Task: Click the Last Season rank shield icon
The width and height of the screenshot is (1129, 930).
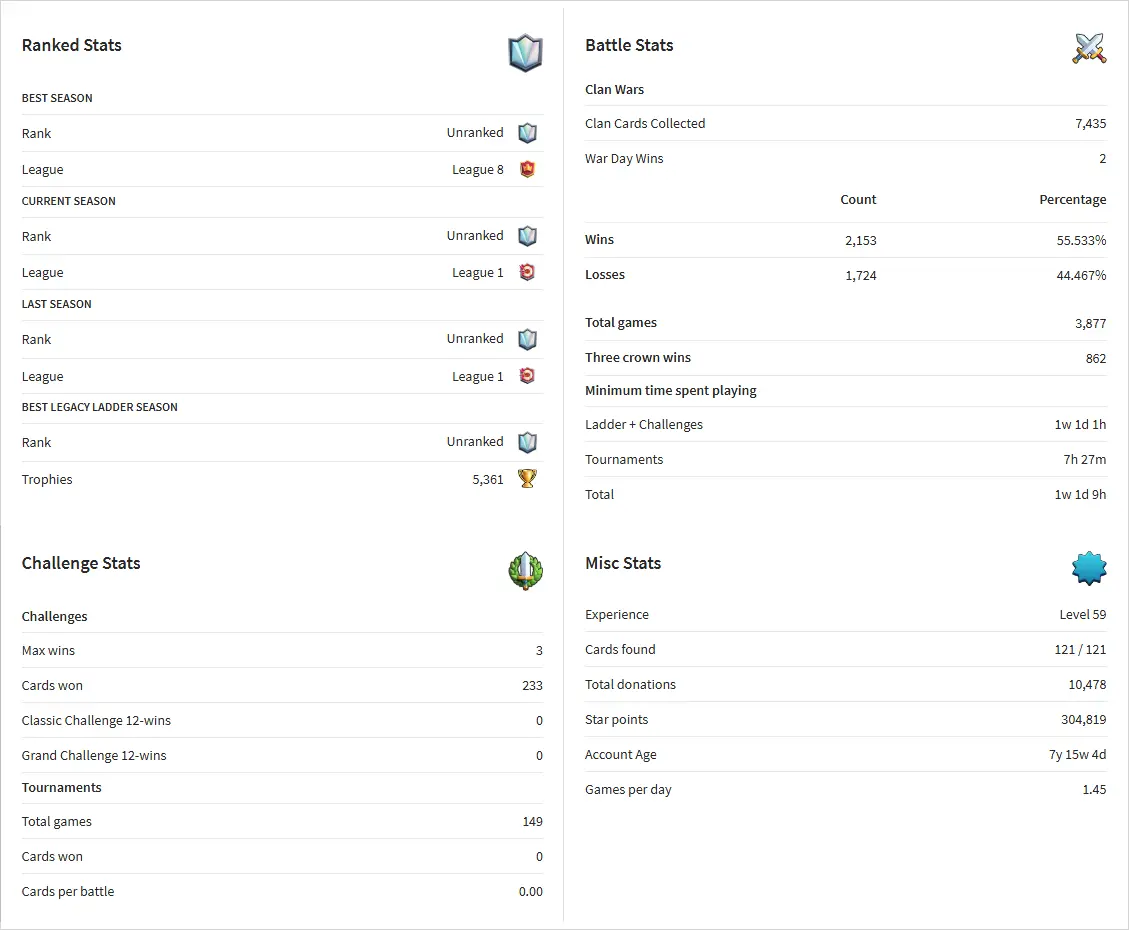Action: pos(527,339)
